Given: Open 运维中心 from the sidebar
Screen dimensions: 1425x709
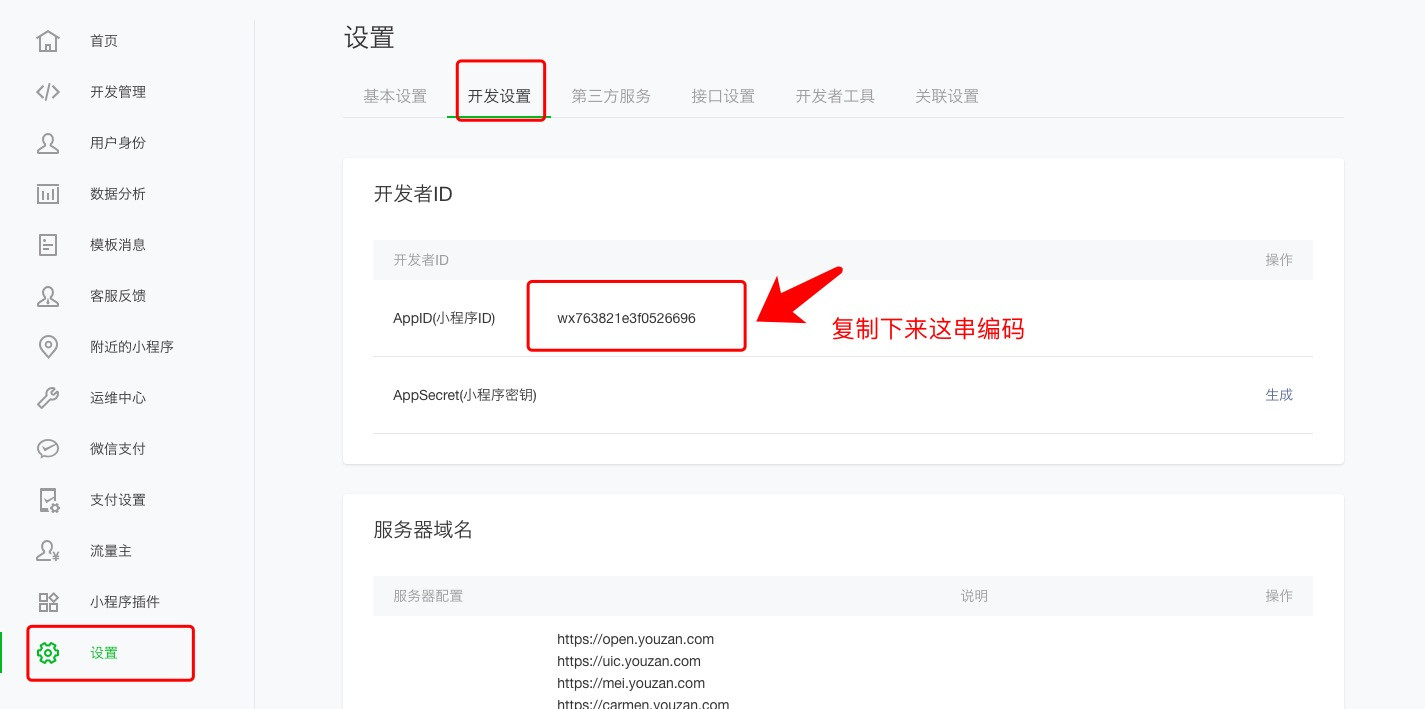Looking at the screenshot, I should click(118, 398).
